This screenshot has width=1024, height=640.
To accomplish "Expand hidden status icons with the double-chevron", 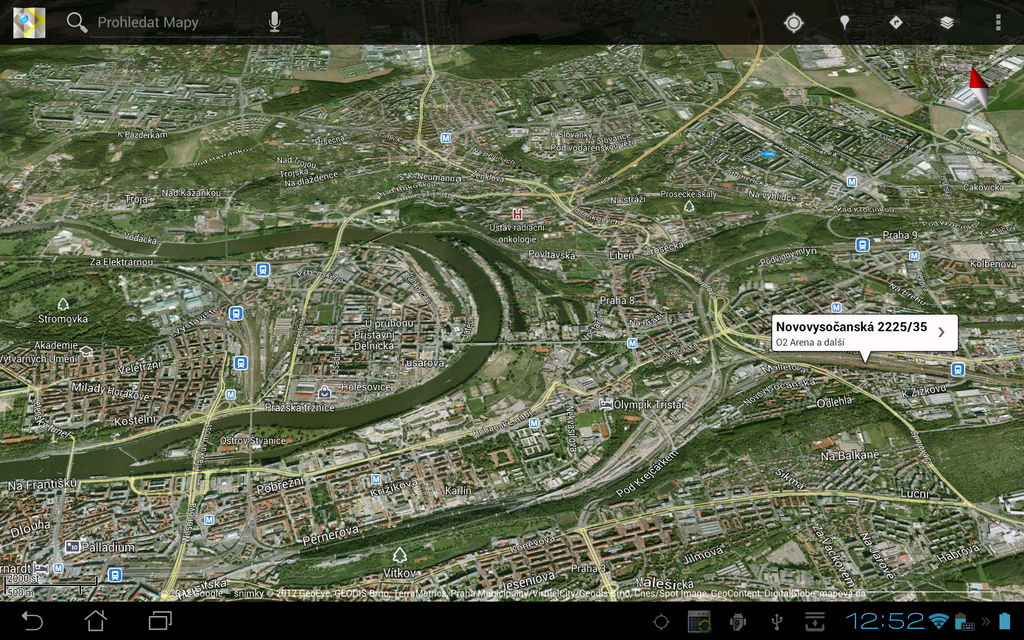I will coord(986,622).
